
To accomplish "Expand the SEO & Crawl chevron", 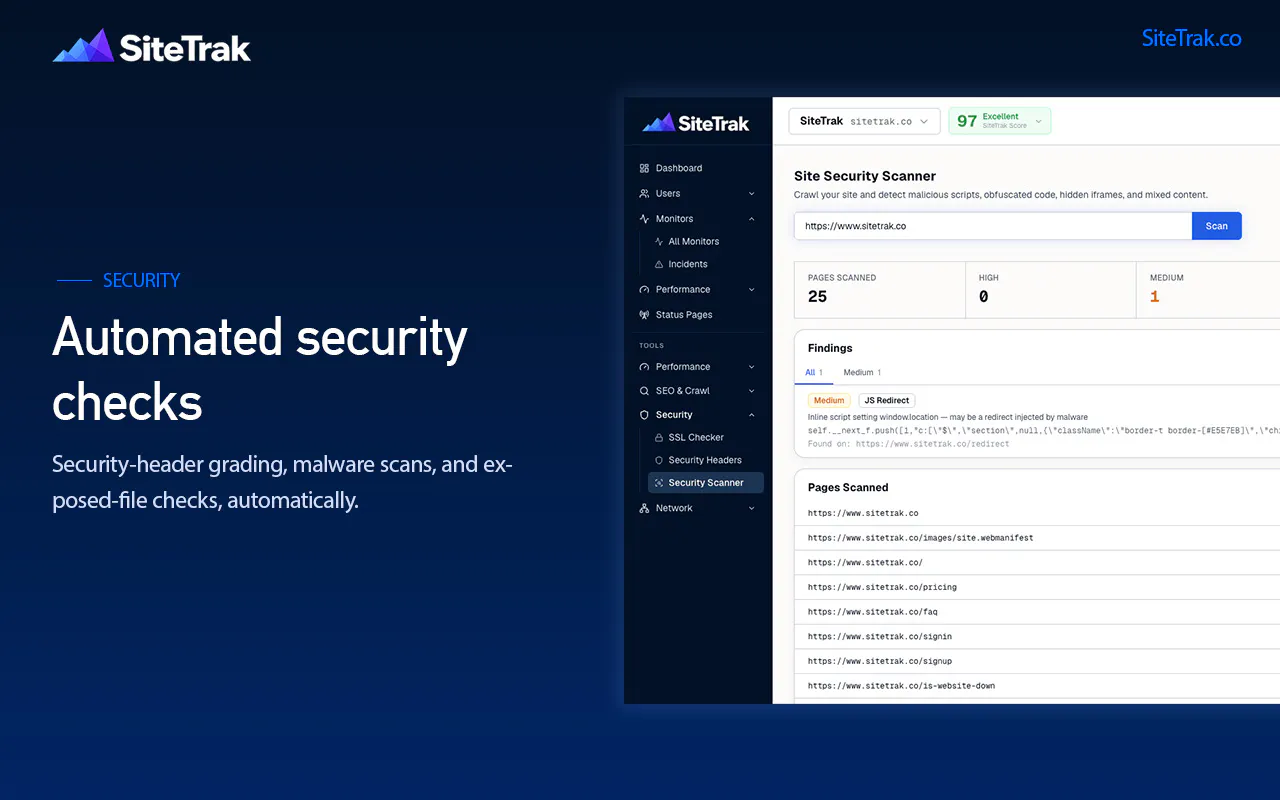I will (752, 390).
